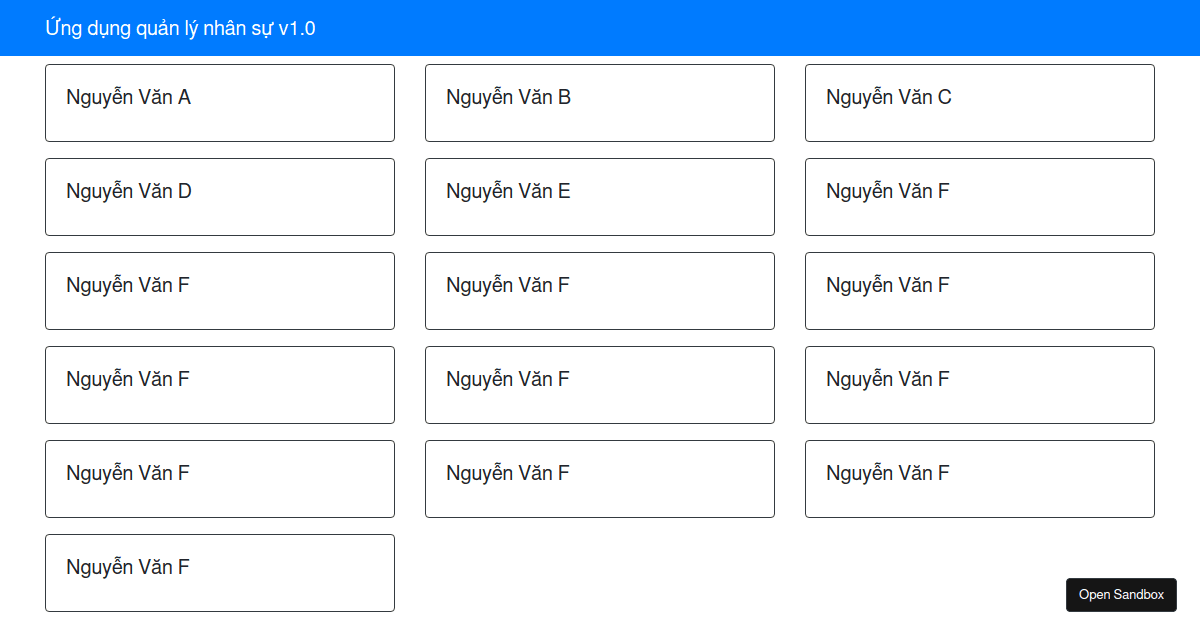
Task: Click the app title 'Ứng dụng quản lý nhân sự v1.0'
Action: pyautogui.click(x=180, y=28)
